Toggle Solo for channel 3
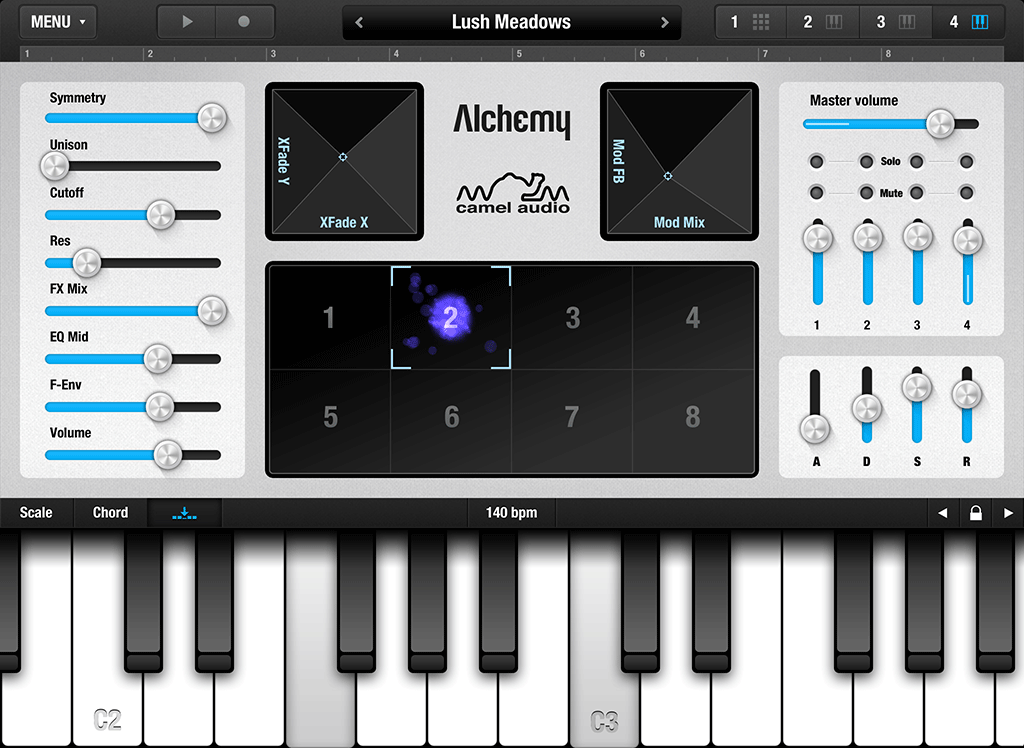 [917, 161]
